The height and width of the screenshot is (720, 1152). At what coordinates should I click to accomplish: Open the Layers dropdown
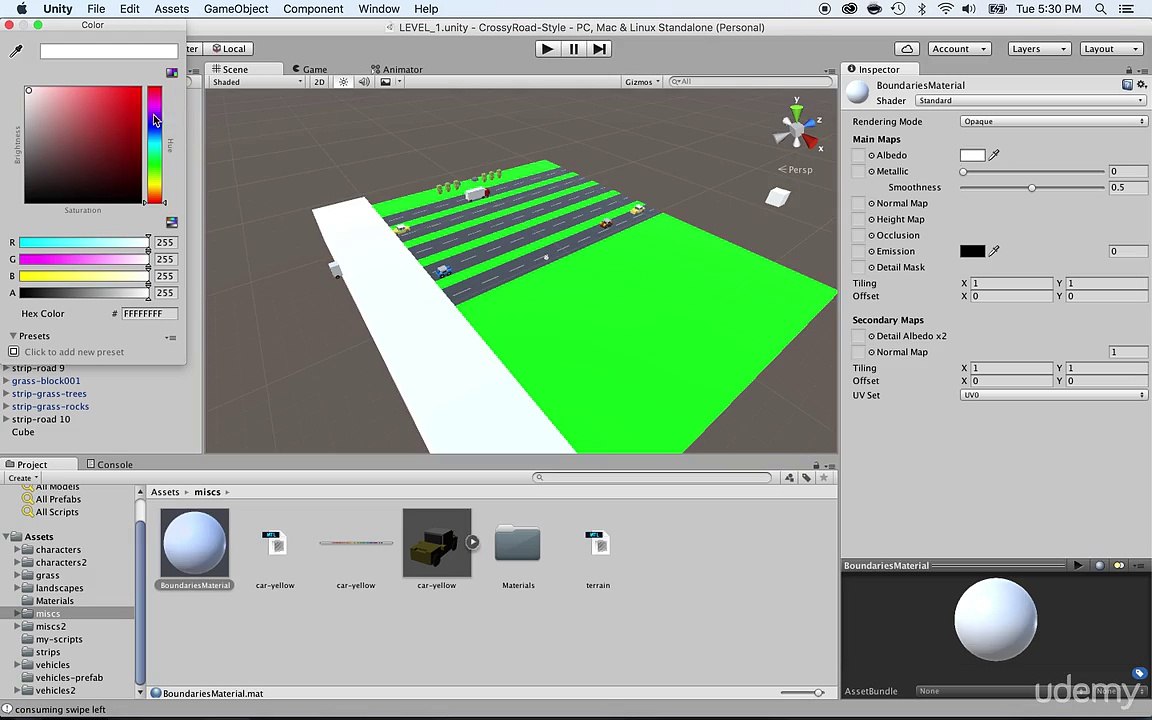click(1040, 49)
